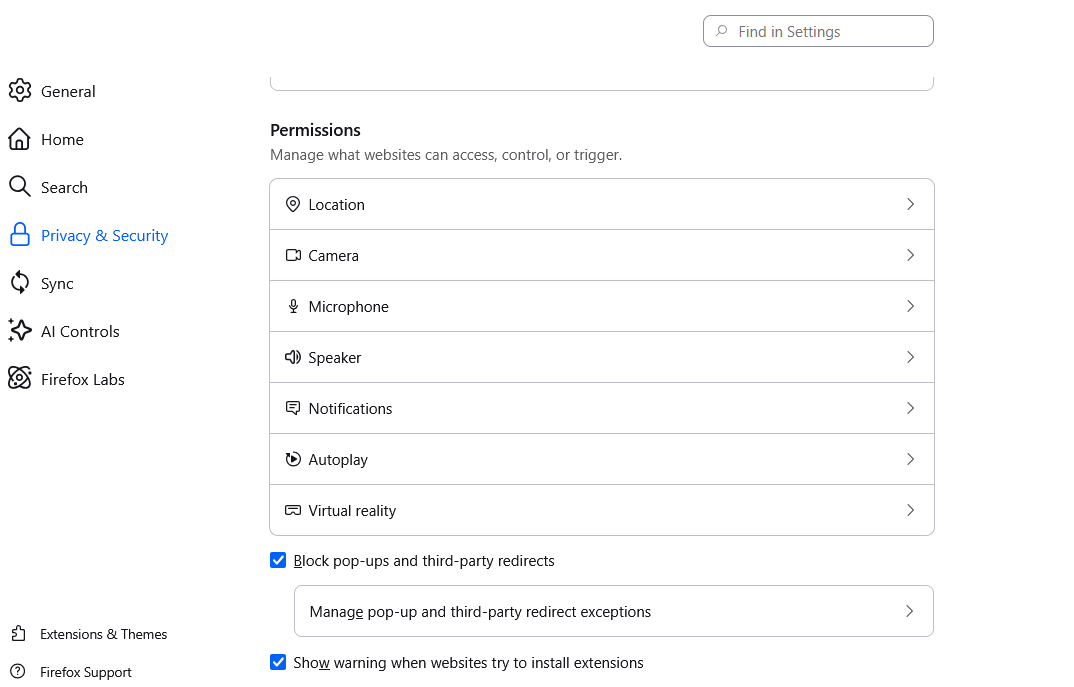Uncheck Block pop-ups and third-party redirects
Screen dimensions: 1074x687
point(277,560)
